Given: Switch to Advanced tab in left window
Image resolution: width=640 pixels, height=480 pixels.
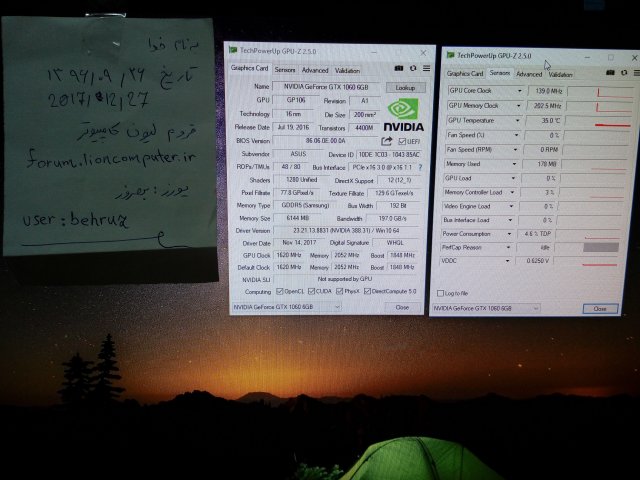Looking at the screenshot, I should coord(315,71).
